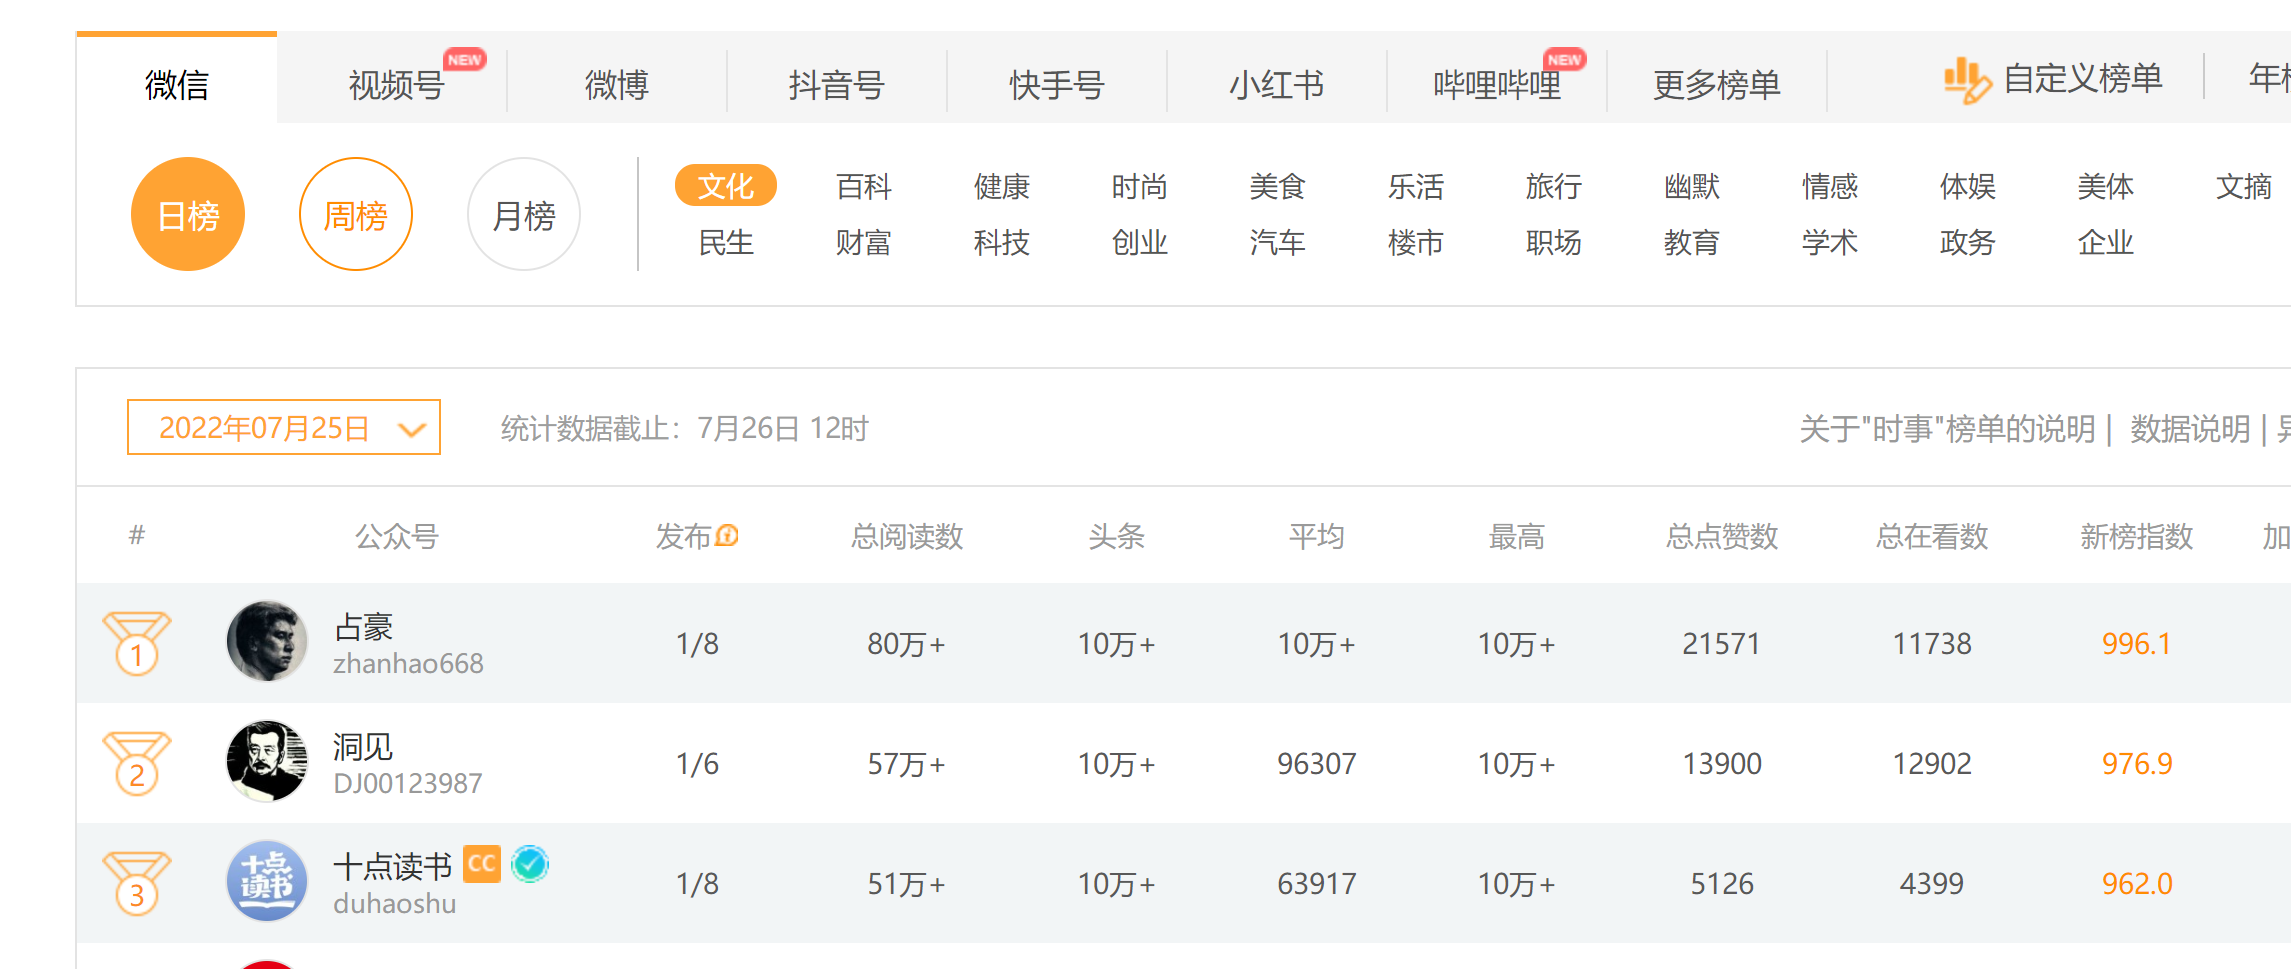The image size is (2291, 969).
Task: Click the verified checkmark badge of 十点读书
Action: tap(530, 864)
